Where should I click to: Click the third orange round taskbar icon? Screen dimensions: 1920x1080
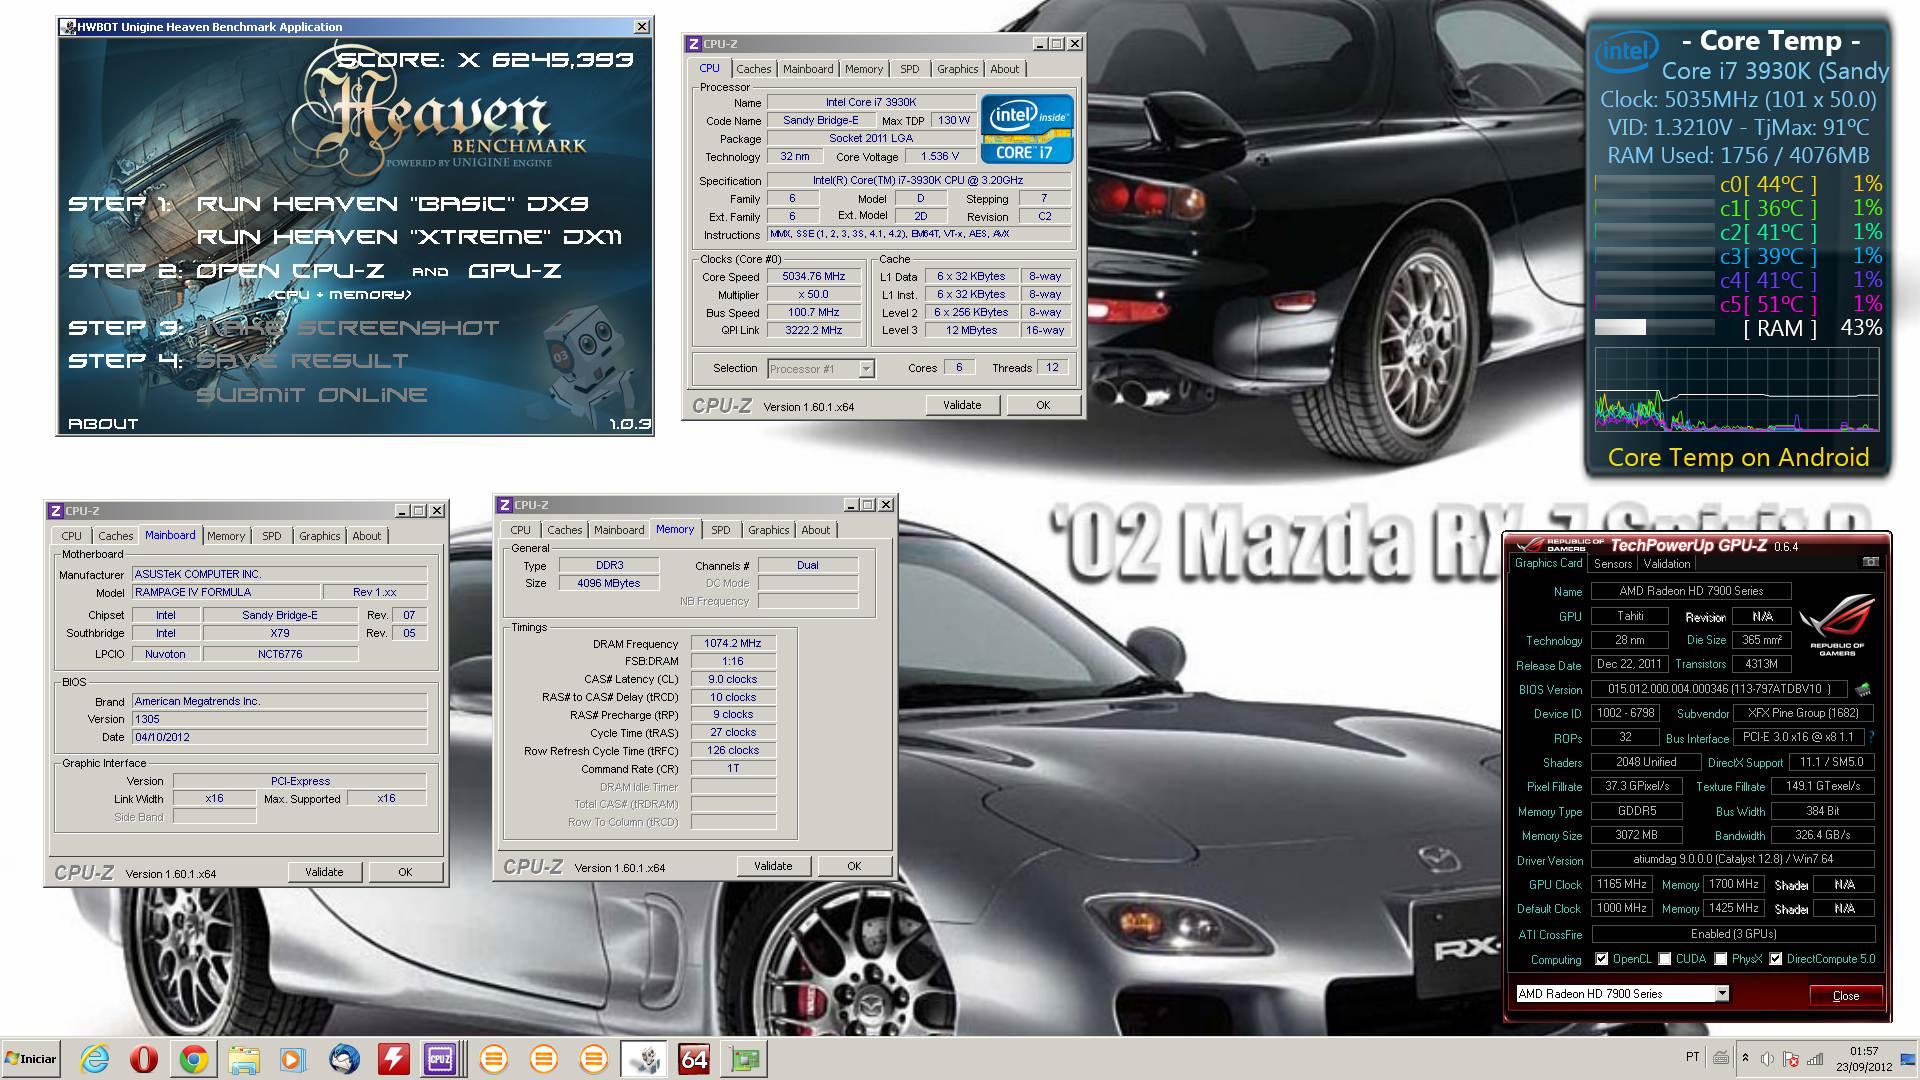point(593,1059)
